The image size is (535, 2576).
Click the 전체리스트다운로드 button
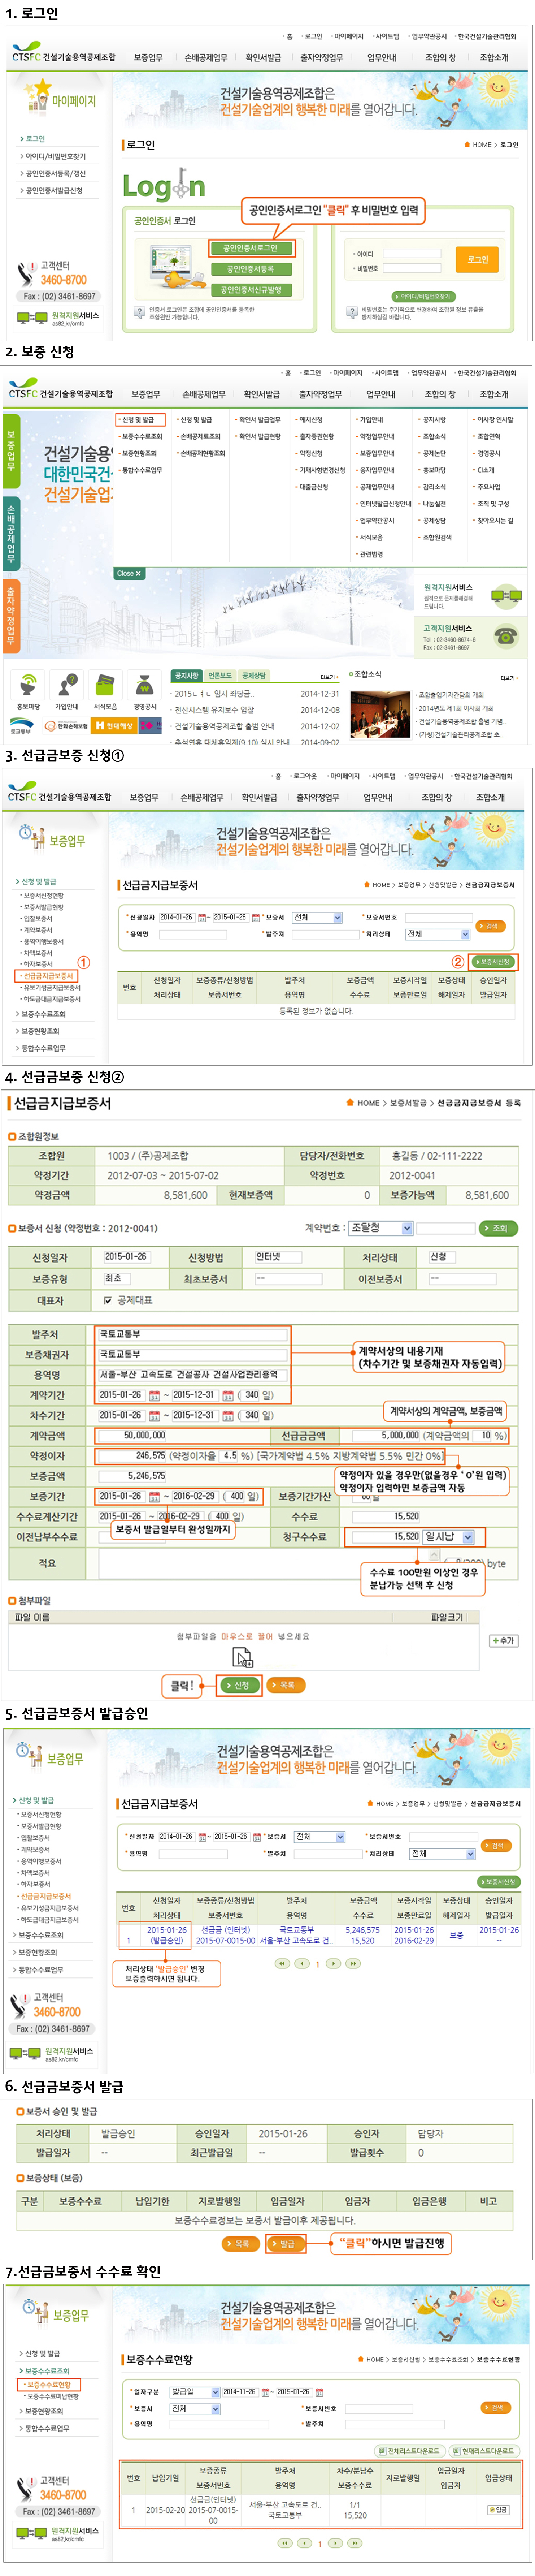pyautogui.click(x=410, y=2451)
